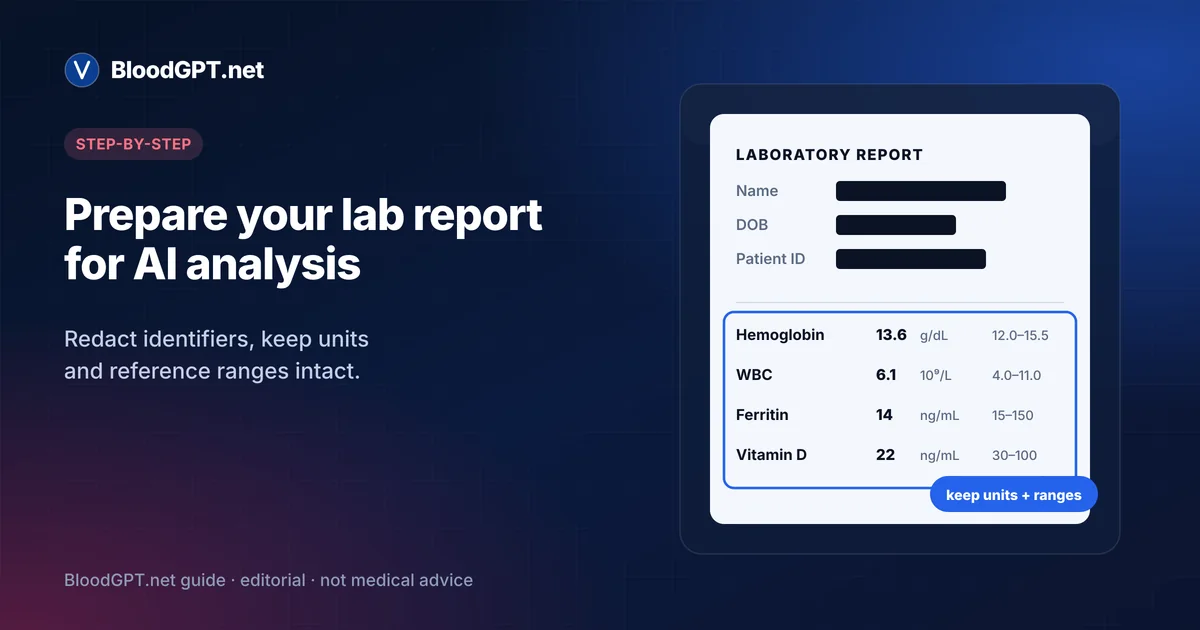Select the Vitamin D row label

(771, 455)
